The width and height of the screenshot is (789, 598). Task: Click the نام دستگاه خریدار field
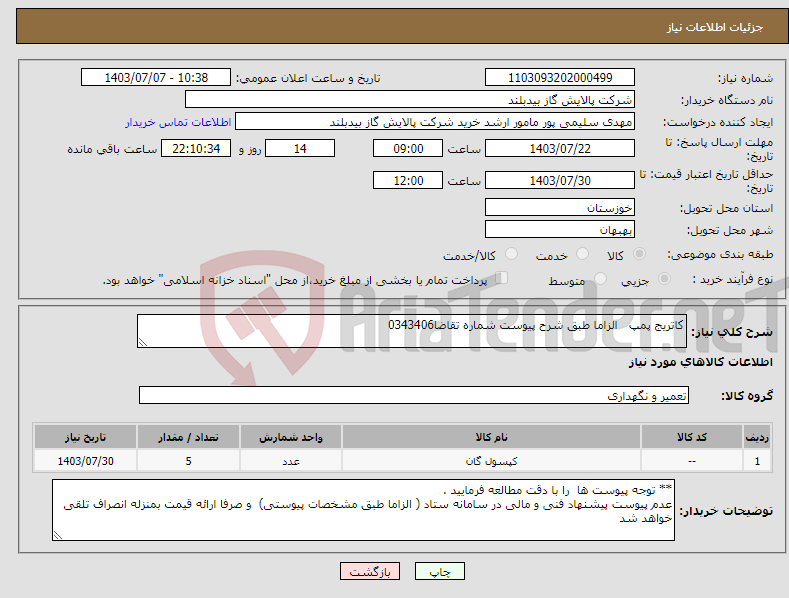click(410, 99)
